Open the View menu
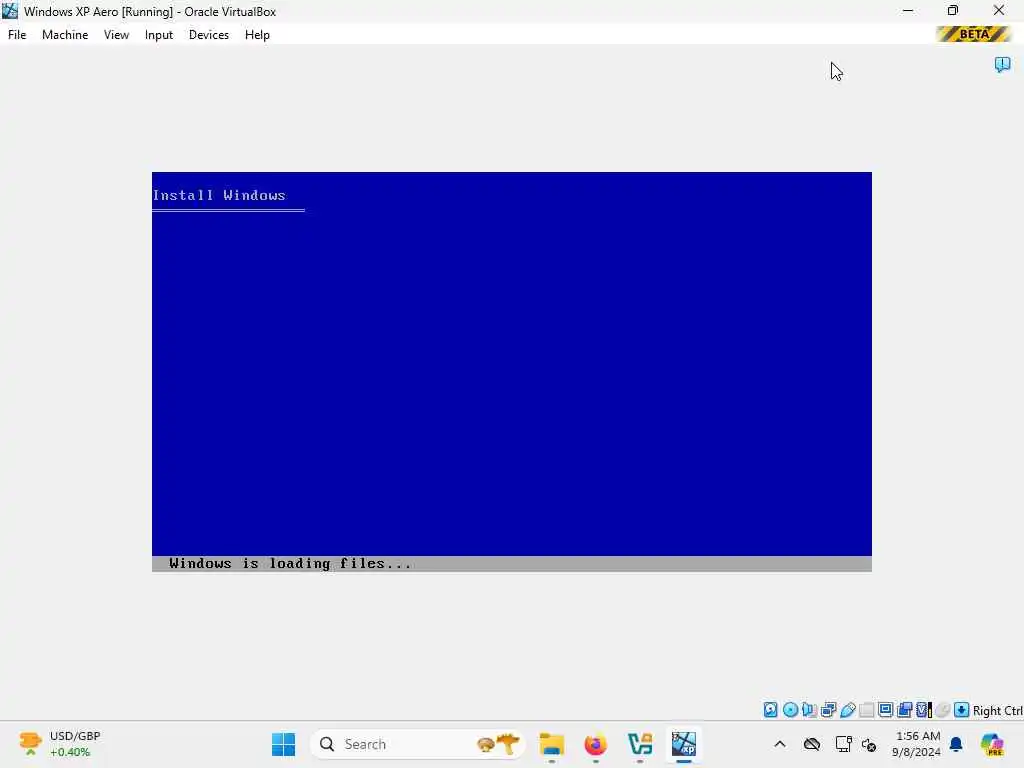This screenshot has height=768, width=1024. 116,35
